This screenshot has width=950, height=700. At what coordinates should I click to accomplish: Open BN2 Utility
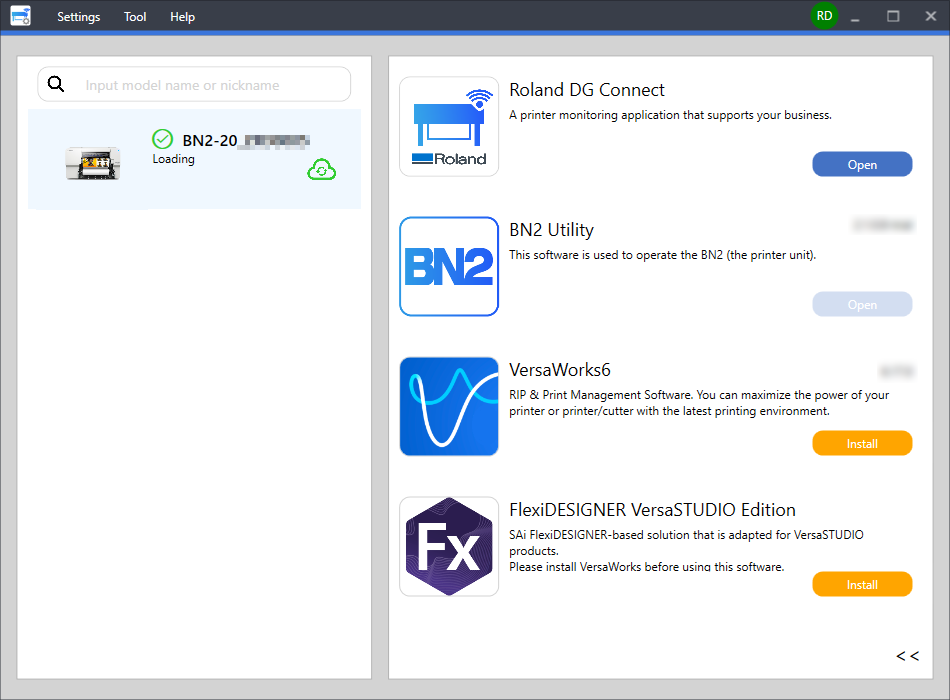862,304
